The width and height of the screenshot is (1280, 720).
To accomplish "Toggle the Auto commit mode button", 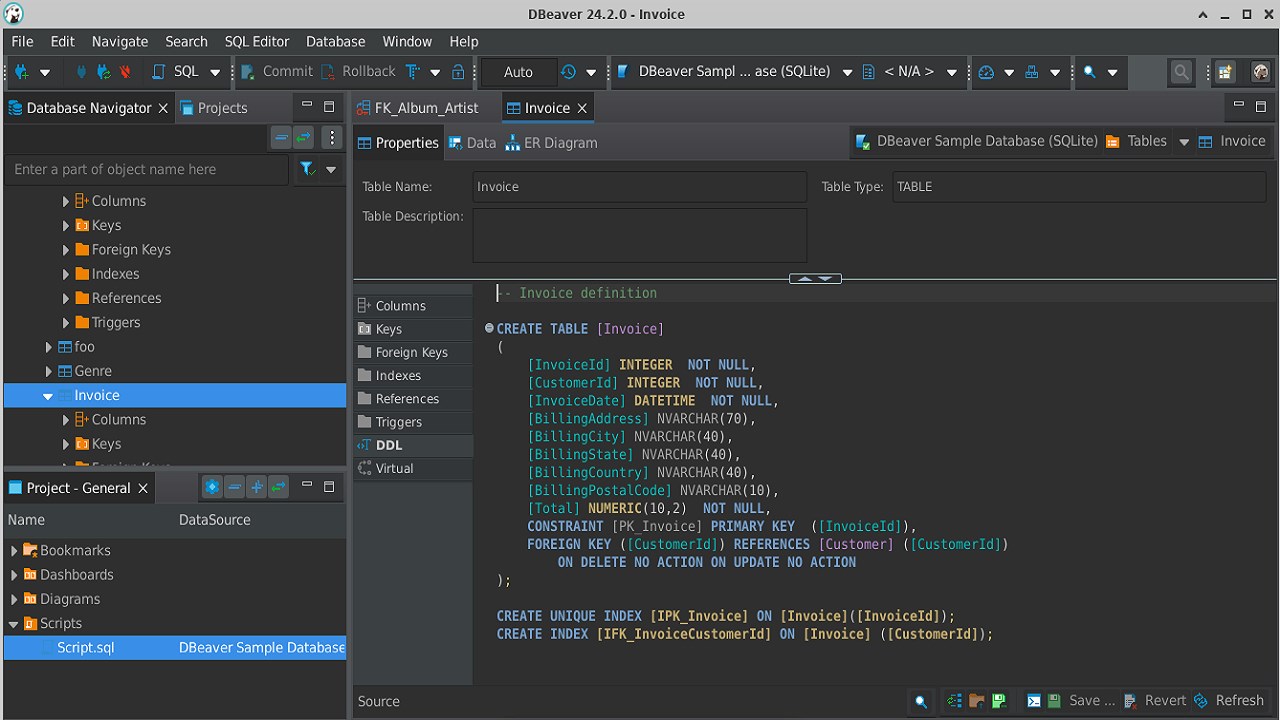I will [x=518, y=72].
